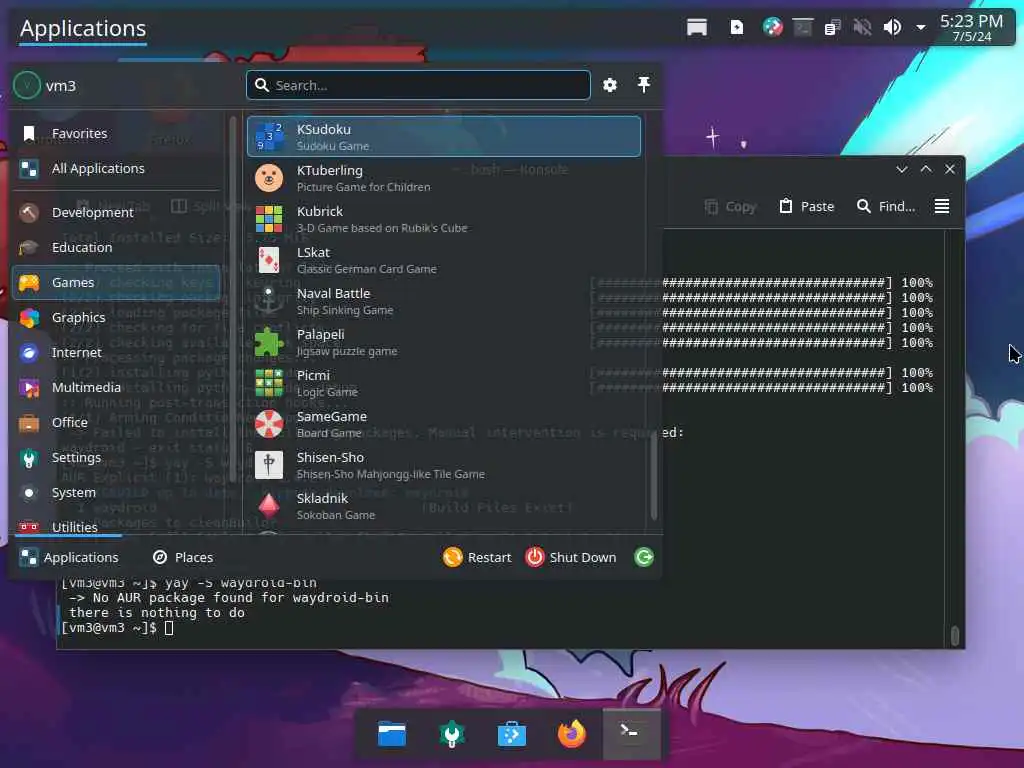Open the clipboard tray icon
The height and width of the screenshot is (768, 1024).
832,27
